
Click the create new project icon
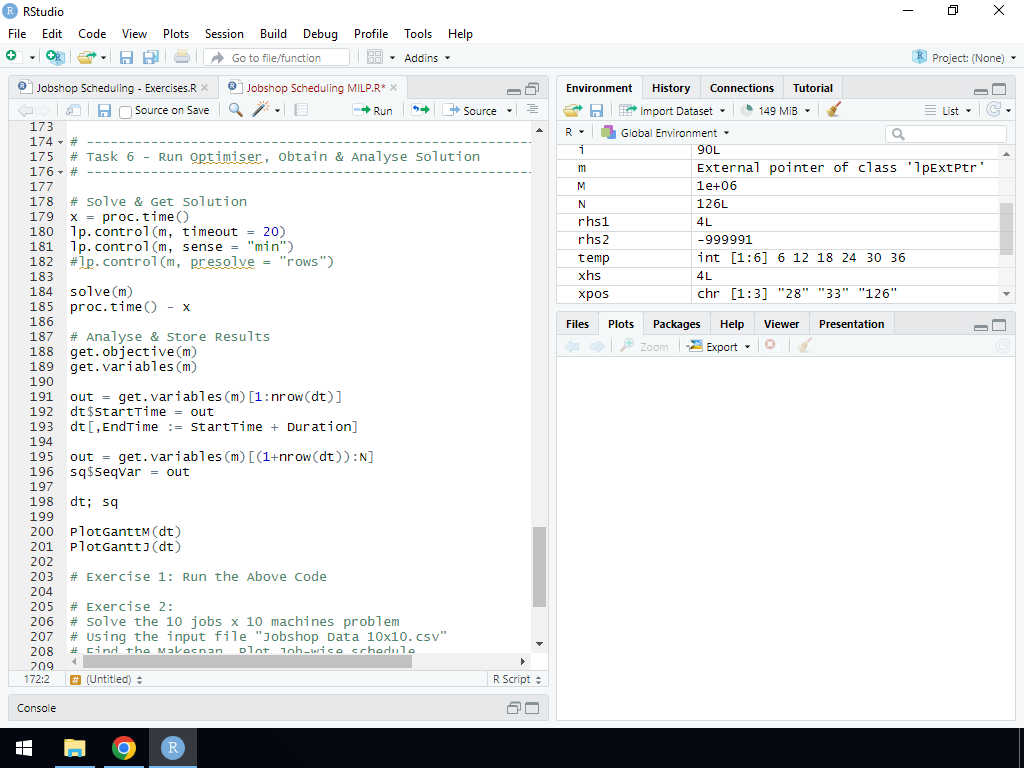click(x=55, y=58)
